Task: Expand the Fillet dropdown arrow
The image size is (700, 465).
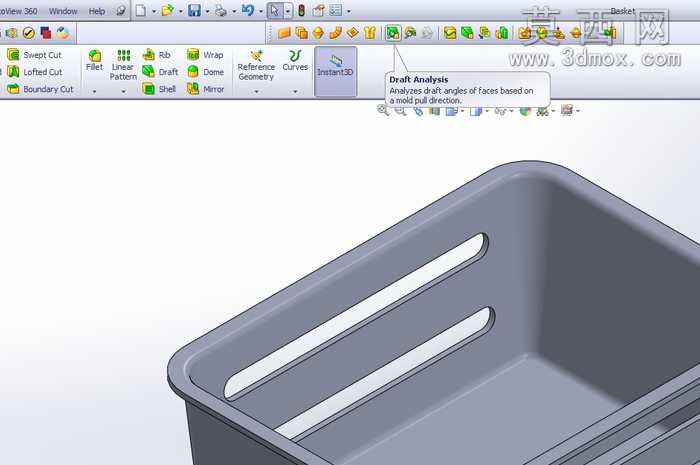Action: 94,91
